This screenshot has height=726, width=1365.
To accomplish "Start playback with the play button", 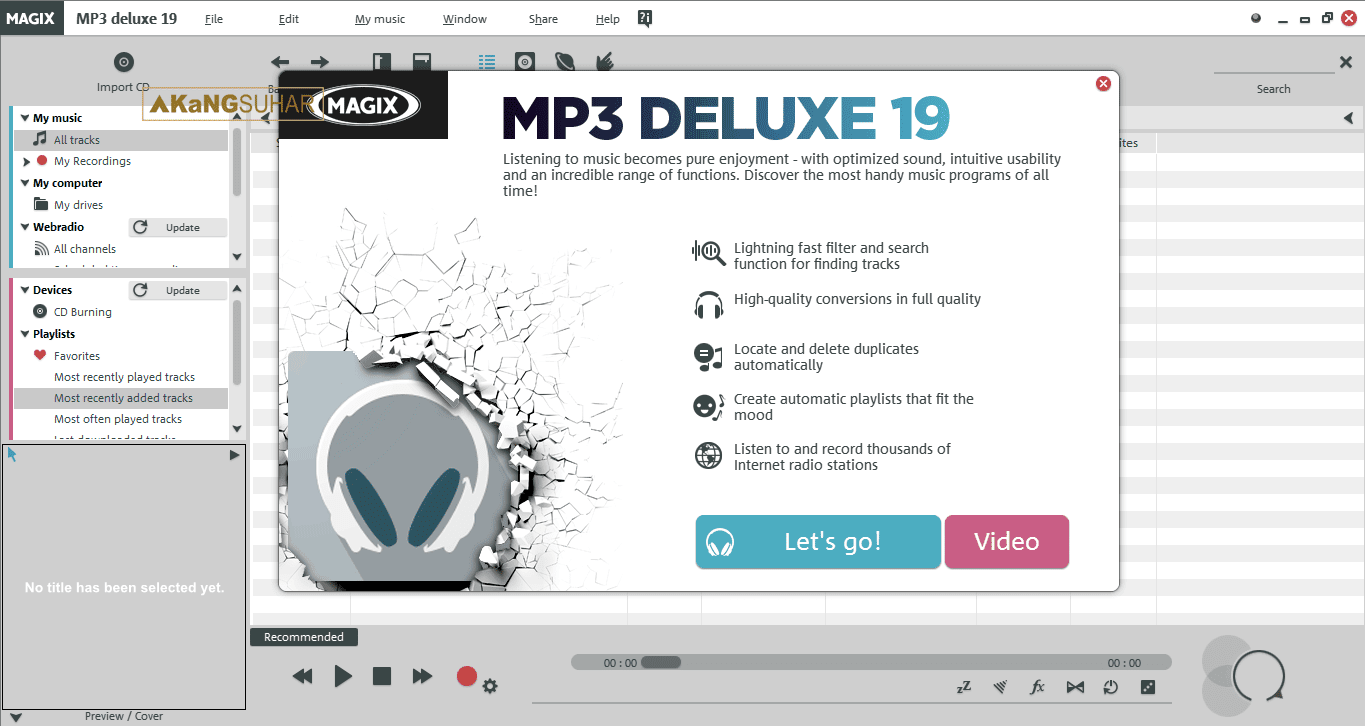I will click(343, 676).
